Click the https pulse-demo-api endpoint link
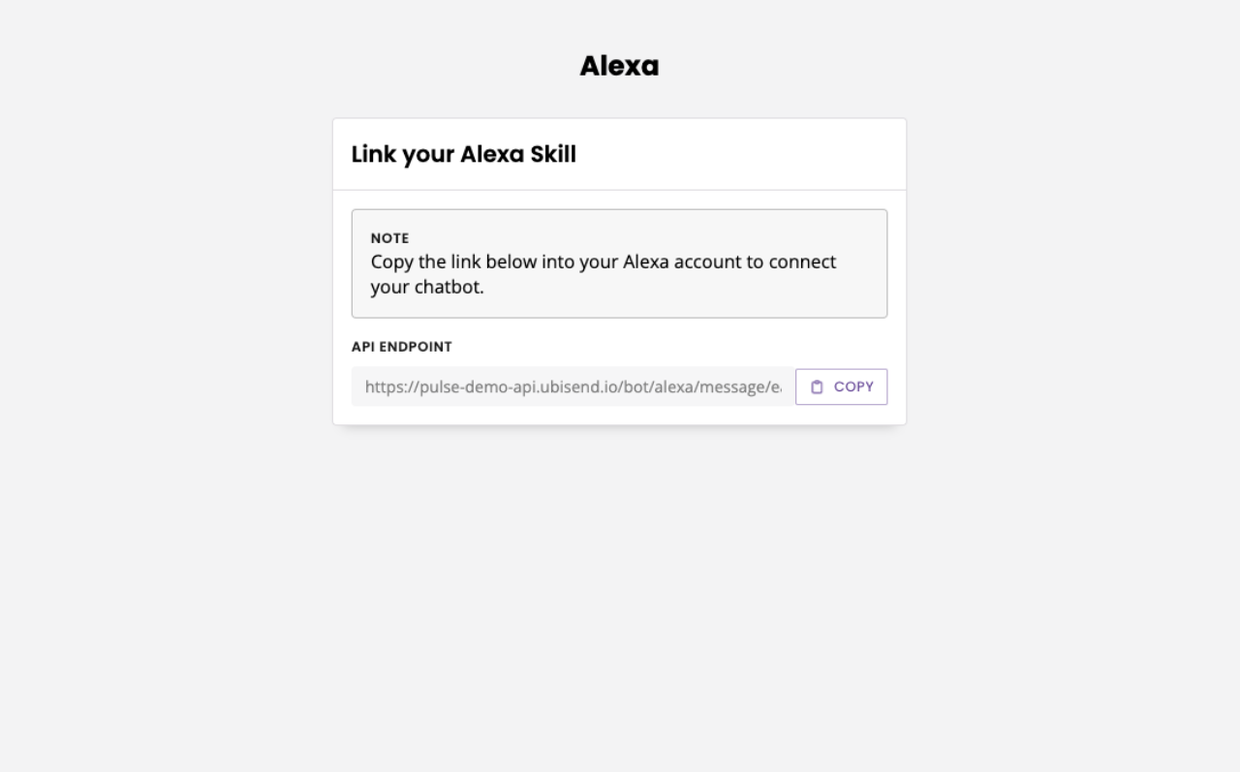 pos(570,386)
